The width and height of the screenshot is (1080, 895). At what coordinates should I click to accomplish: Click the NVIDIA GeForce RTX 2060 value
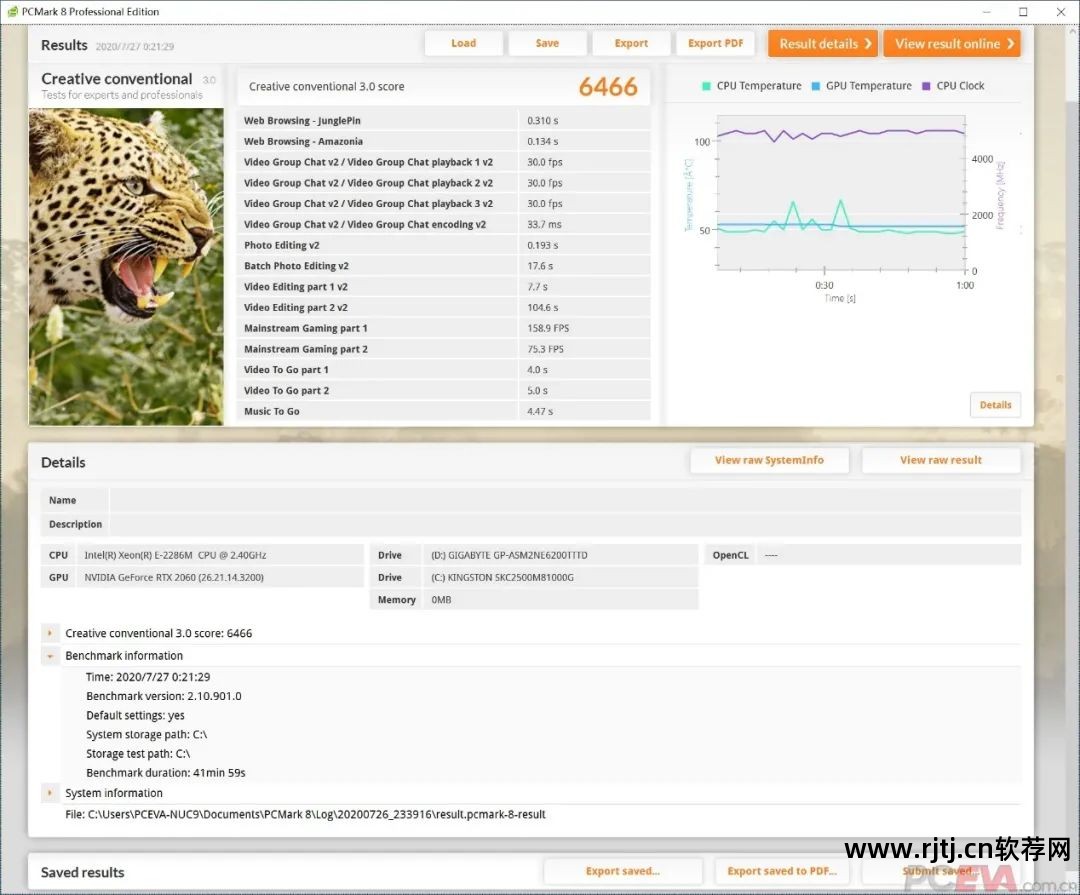point(174,577)
